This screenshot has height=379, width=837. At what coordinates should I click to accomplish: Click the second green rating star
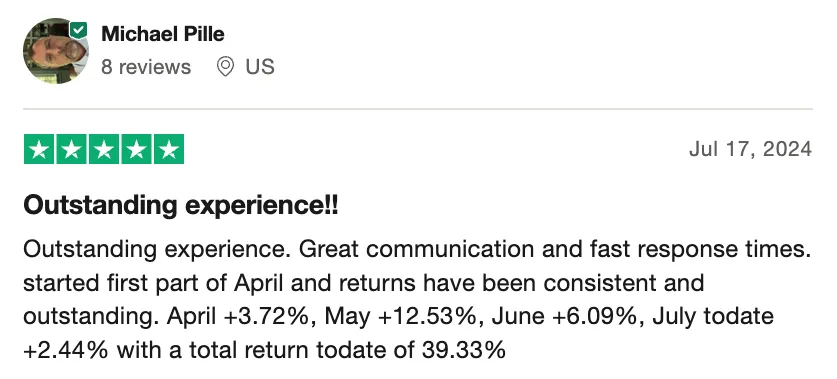72,149
